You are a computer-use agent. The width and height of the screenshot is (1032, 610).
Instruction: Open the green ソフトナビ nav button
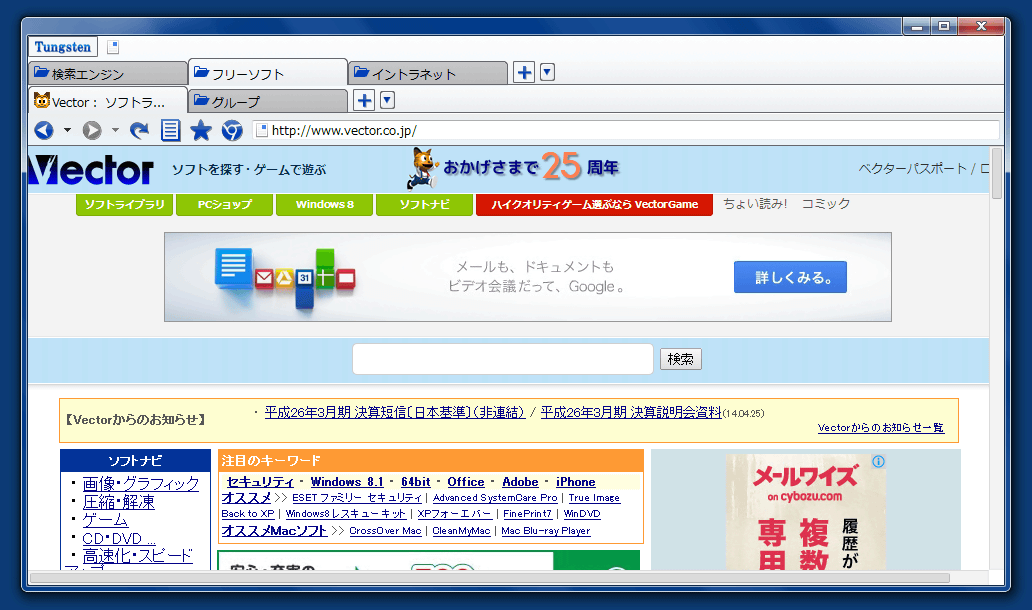425,205
